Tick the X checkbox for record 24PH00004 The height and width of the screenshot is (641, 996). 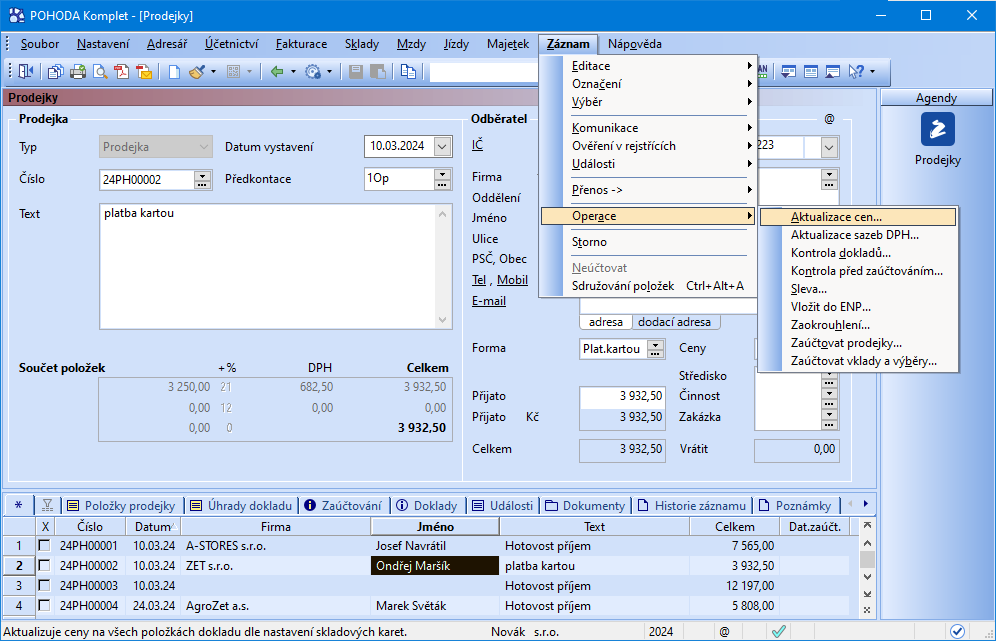[x=44, y=605]
